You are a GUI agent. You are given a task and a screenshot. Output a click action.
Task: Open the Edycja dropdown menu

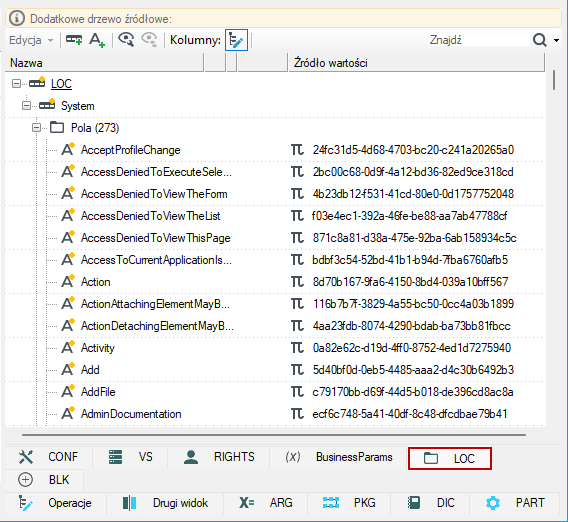[31, 40]
